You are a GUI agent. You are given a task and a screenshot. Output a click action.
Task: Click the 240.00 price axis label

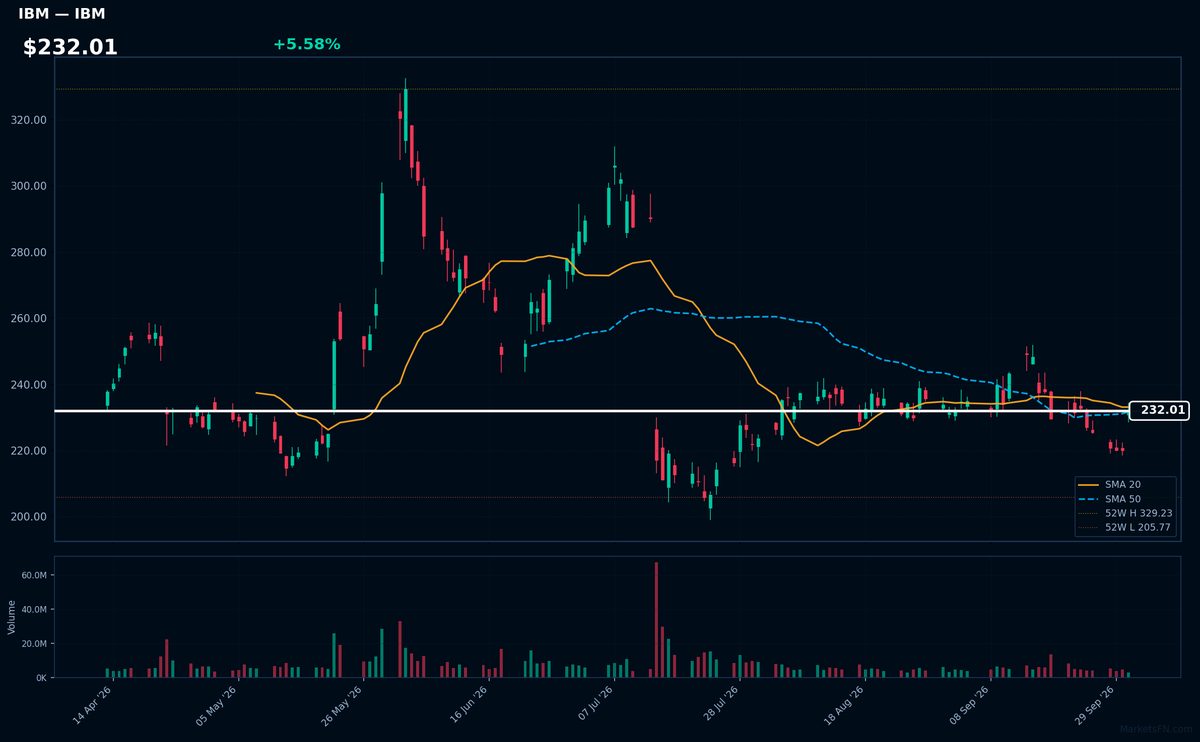[28, 385]
